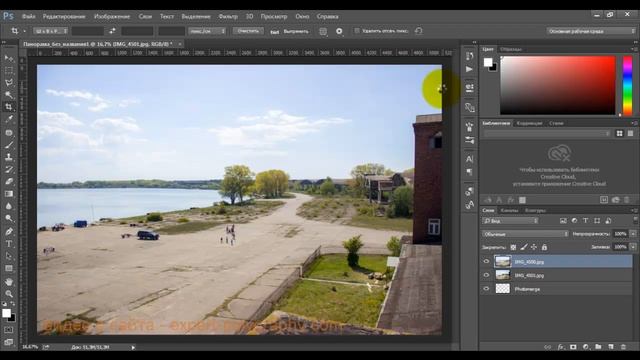The width and height of the screenshot is (640, 360).
Task: Select the Brush tool
Action: pyautogui.click(x=9, y=144)
